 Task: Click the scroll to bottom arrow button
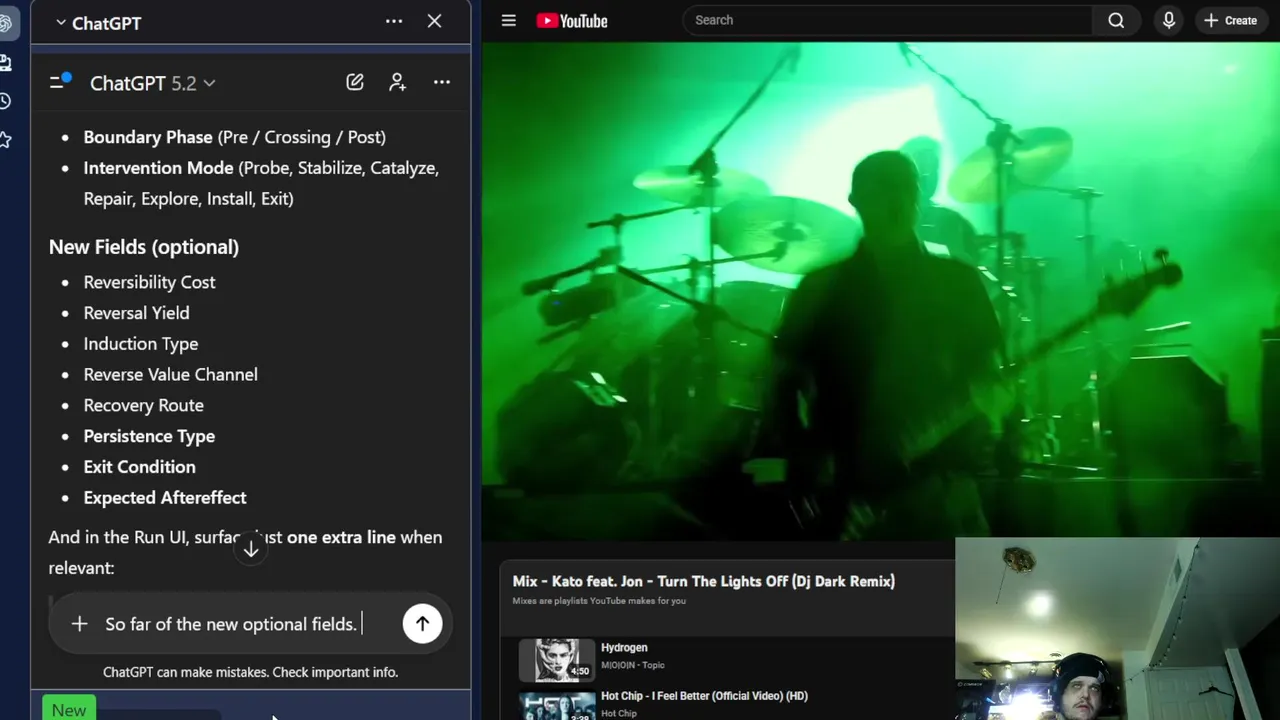coord(251,548)
